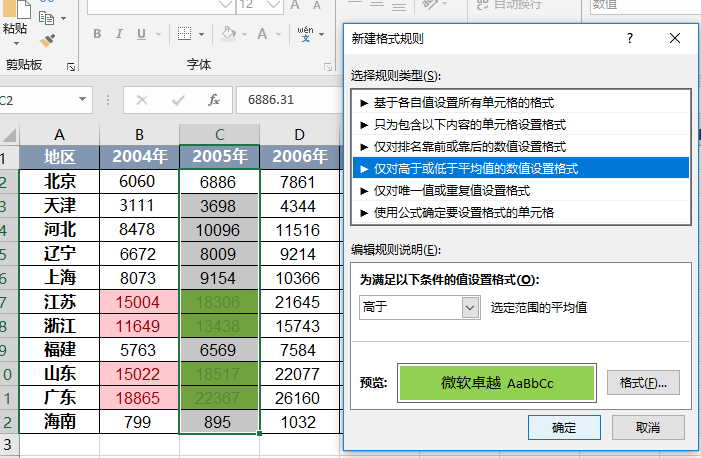Select rule 仅对排名靠前或靠后的数值设置格式
This screenshot has height=458, width=701.
click(521, 147)
